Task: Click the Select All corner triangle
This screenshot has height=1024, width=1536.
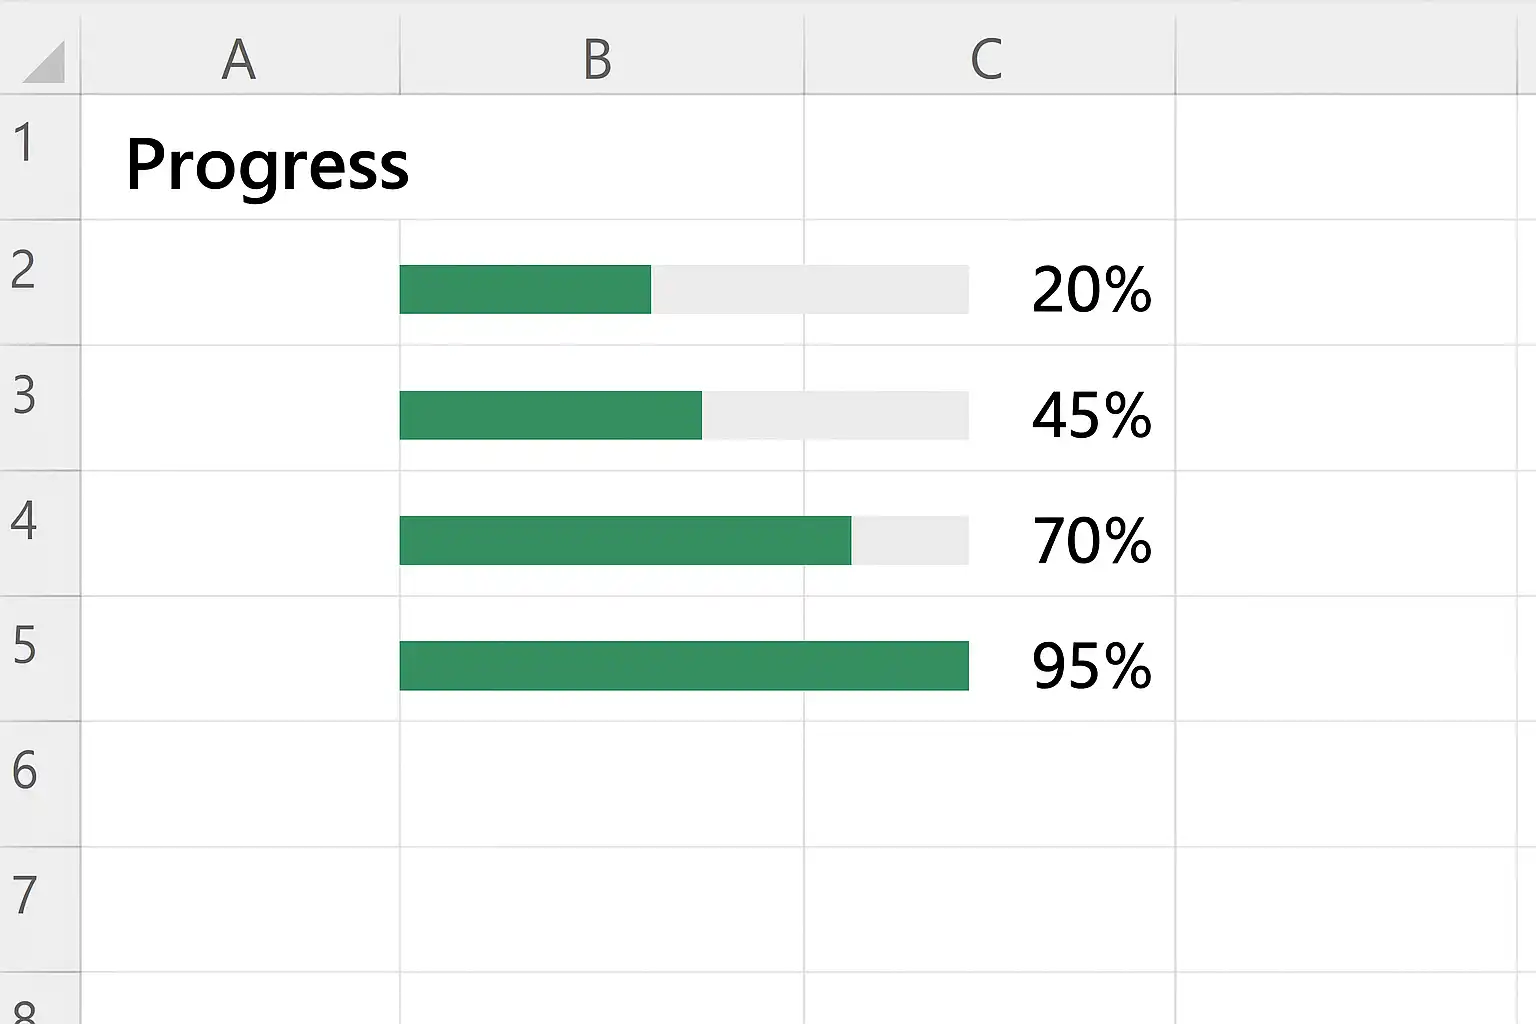Action: point(44,62)
